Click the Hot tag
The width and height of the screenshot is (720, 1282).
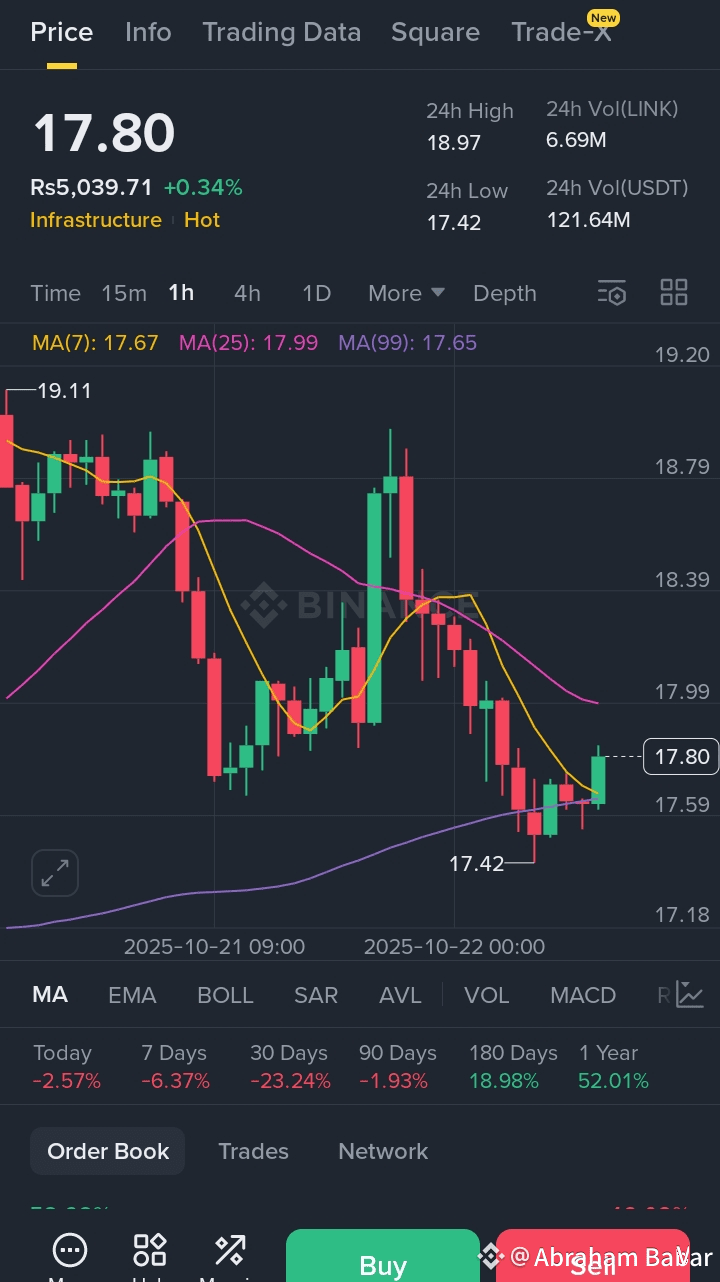(202, 220)
